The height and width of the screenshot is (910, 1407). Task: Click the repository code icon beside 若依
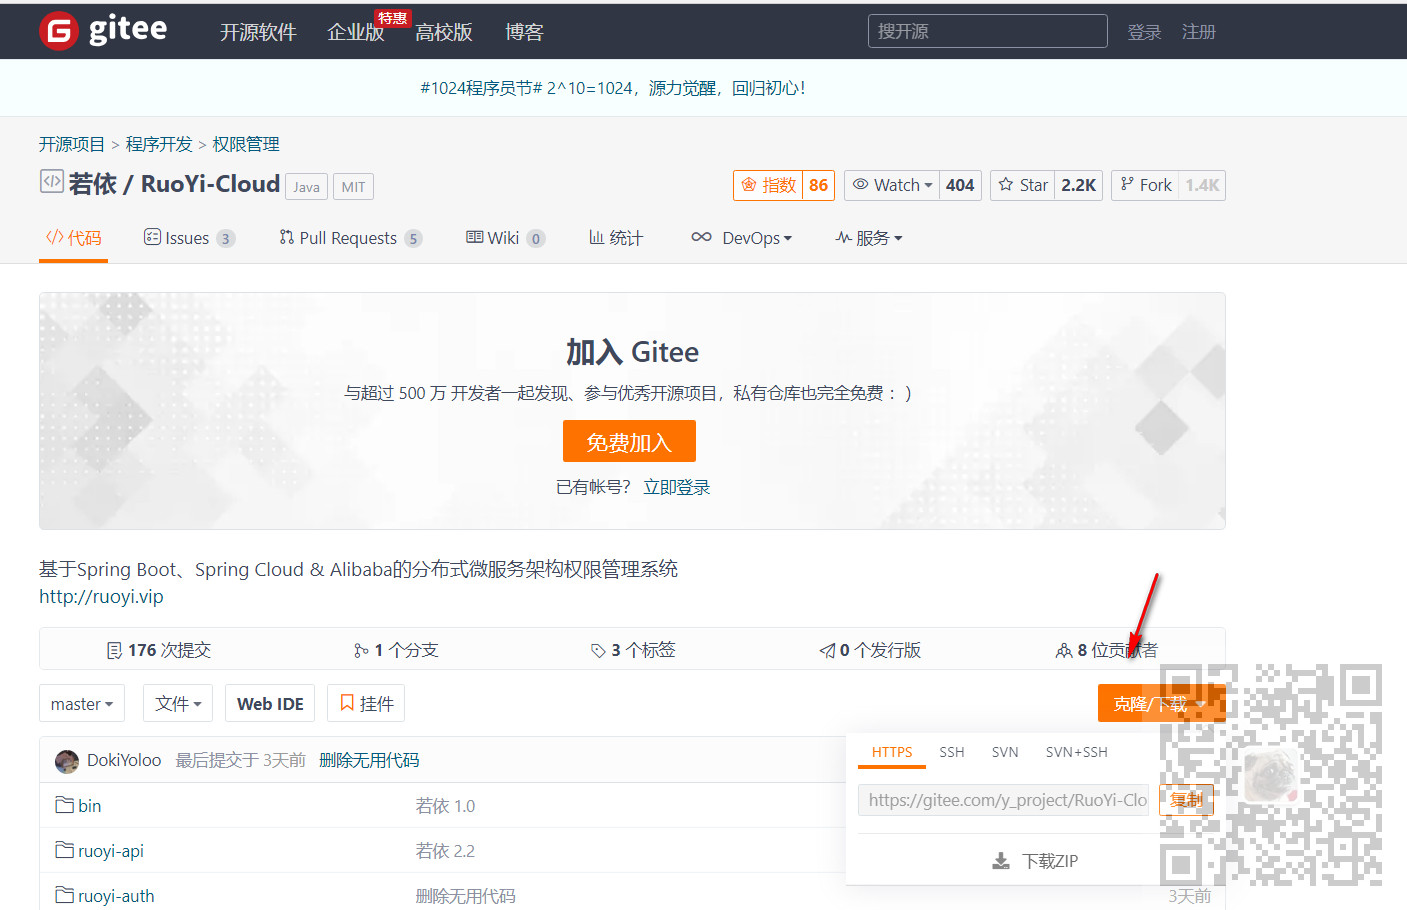point(51,181)
